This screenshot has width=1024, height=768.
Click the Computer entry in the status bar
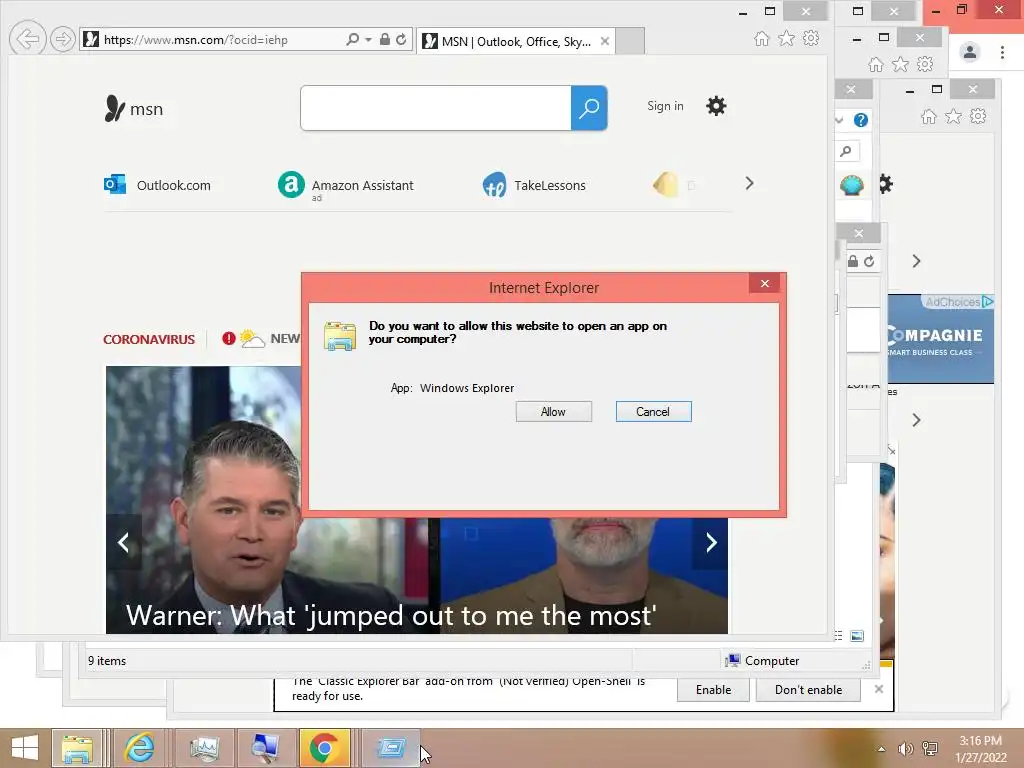tap(761, 660)
